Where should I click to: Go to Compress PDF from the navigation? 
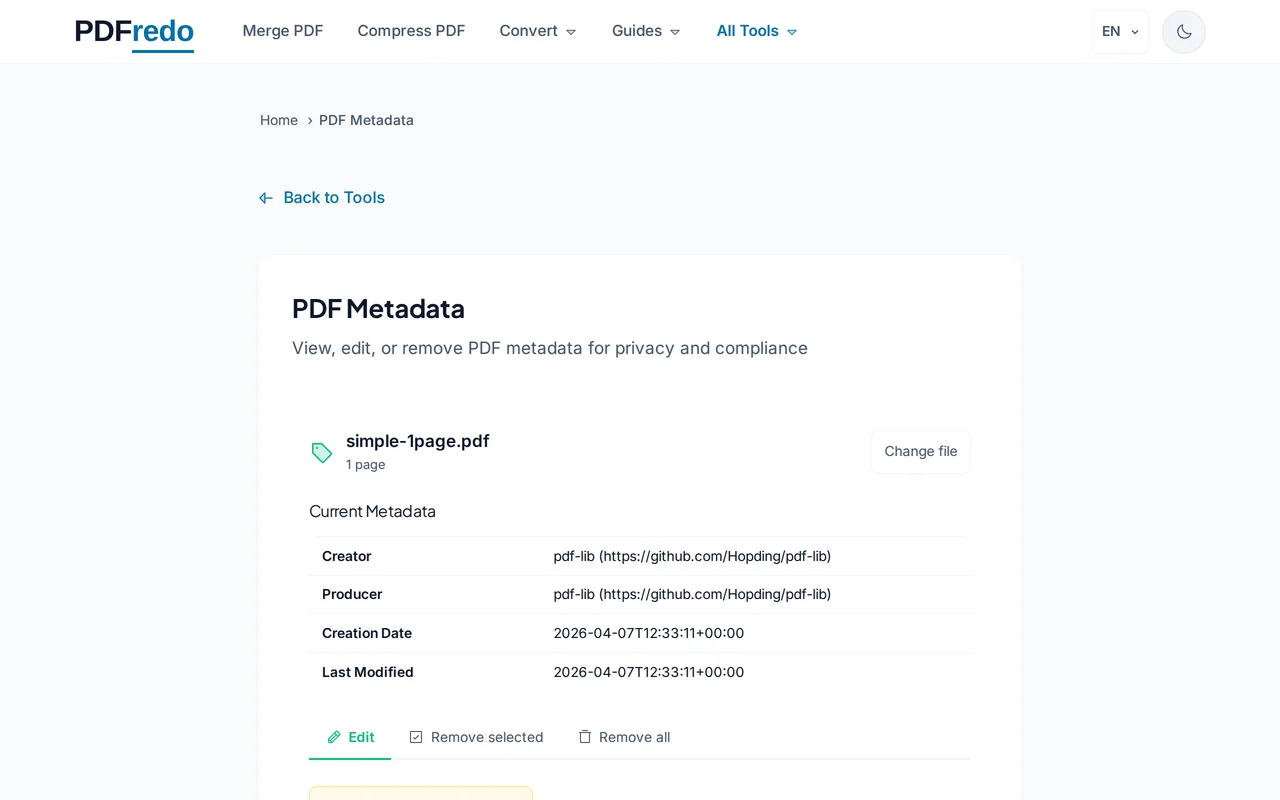pos(411,31)
